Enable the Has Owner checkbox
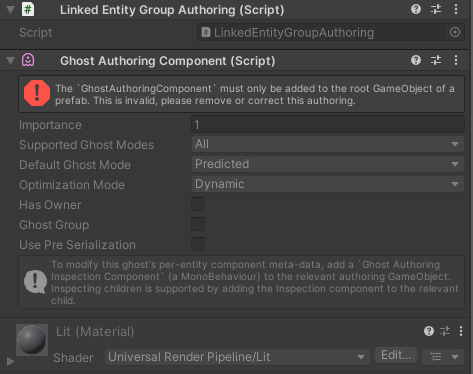 [198, 204]
